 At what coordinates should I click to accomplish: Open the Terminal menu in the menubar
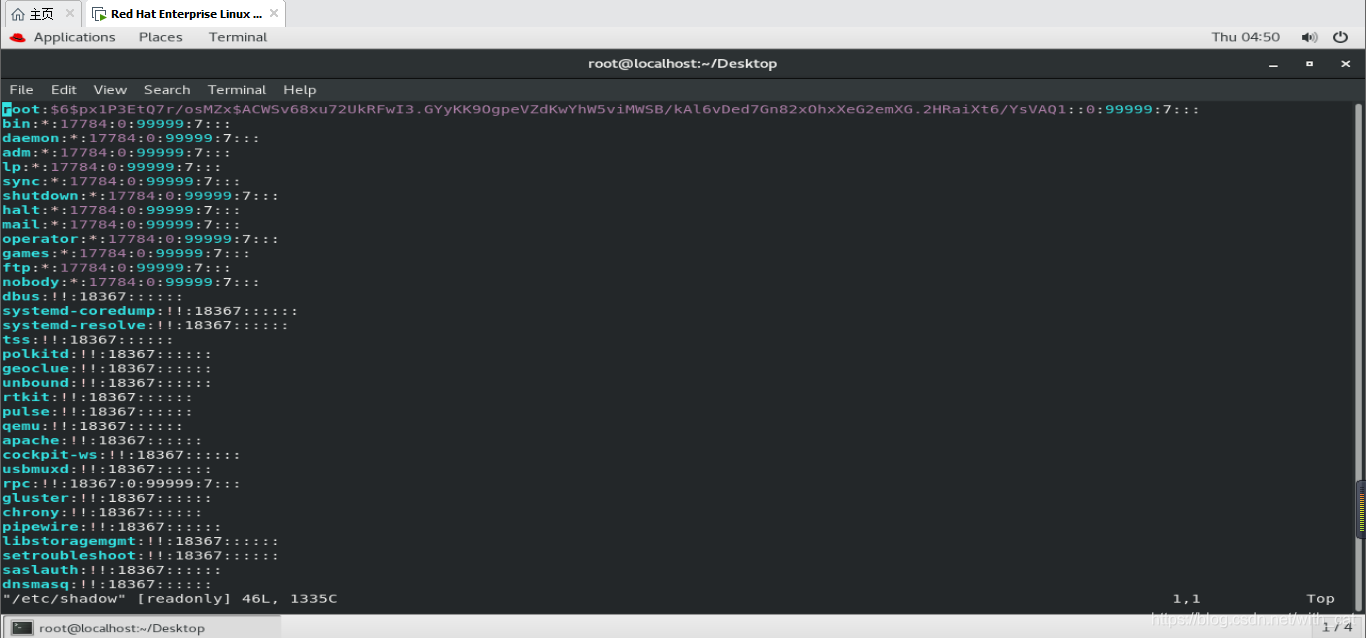(237, 89)
